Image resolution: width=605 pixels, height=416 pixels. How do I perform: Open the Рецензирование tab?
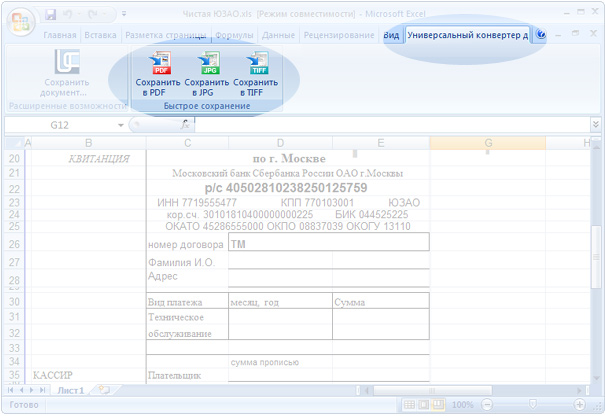pyautogui.click(x=339, y=35)
